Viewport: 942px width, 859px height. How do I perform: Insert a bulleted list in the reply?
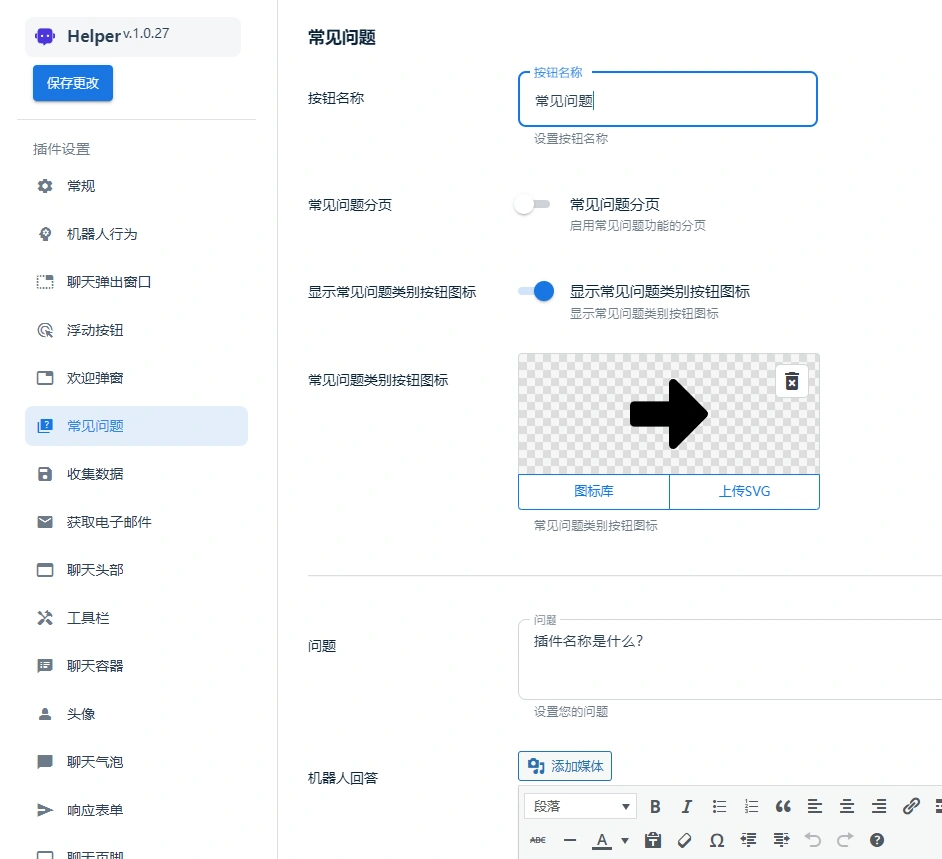(719, 806)
